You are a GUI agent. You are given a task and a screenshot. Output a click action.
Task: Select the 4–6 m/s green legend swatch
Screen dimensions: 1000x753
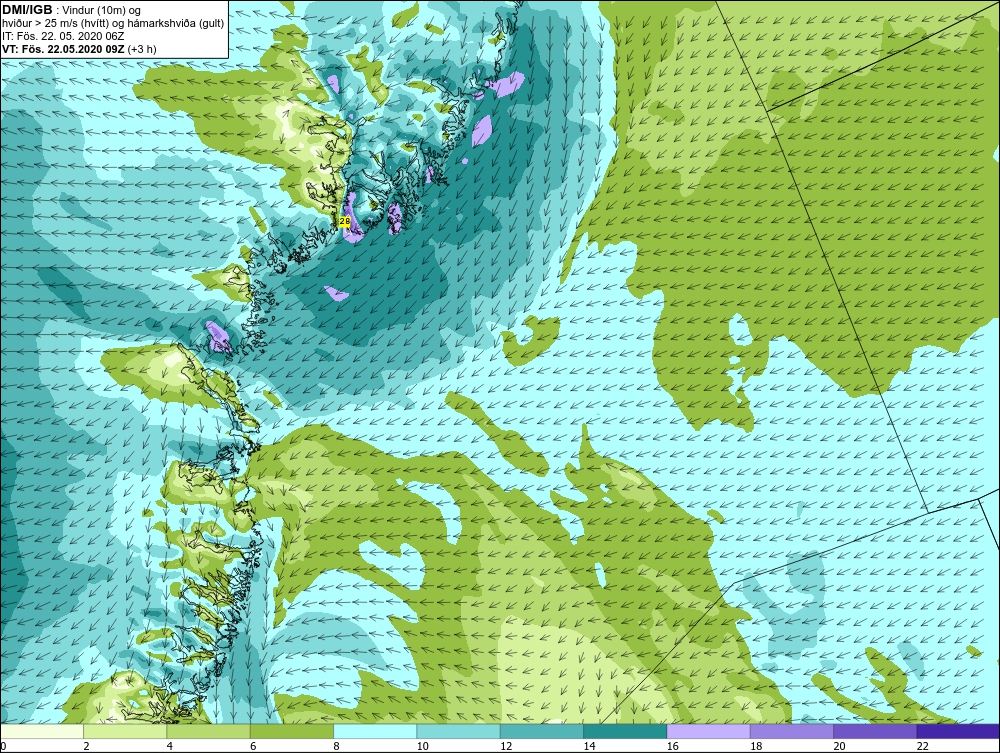click(x=209, y=731)
